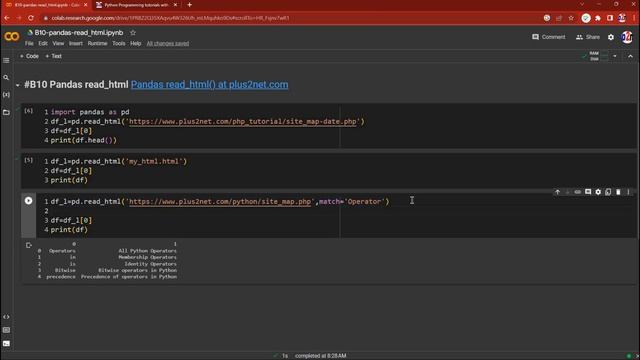Open the Tools menu
The width and height of the screenshot is (640, 360).
[118, 43]
